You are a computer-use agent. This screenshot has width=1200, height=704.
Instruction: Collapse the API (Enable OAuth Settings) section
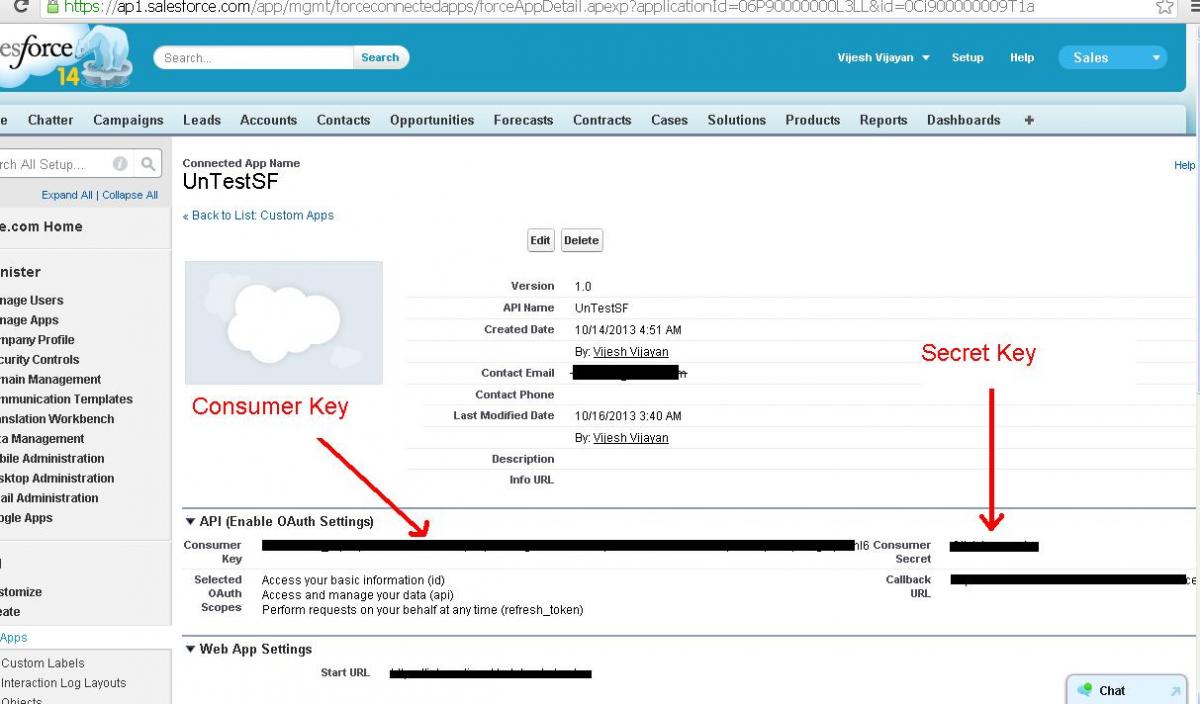pyautogui.click(x=190, y=522)
